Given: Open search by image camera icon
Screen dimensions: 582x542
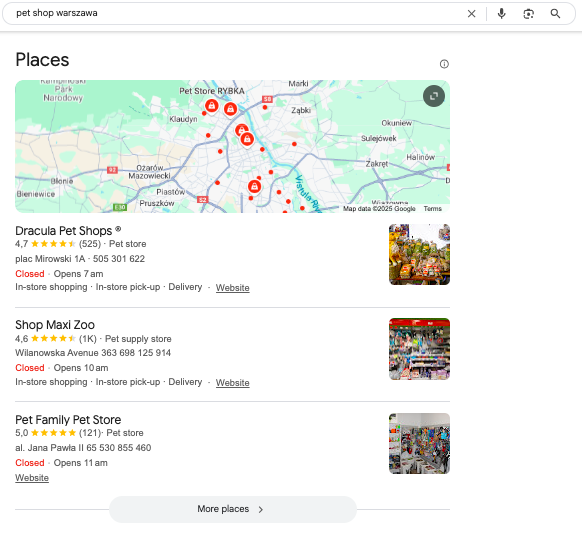Looking at the screenshot, I should [x=529, y=14].
